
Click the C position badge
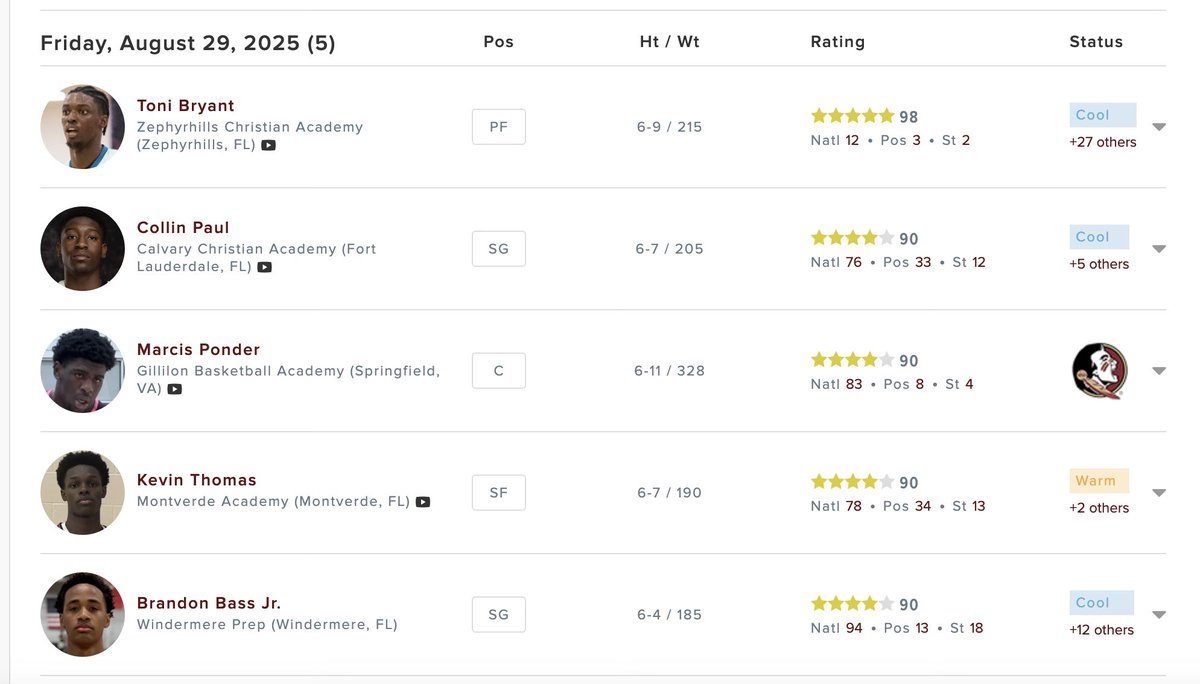(498, 371)
